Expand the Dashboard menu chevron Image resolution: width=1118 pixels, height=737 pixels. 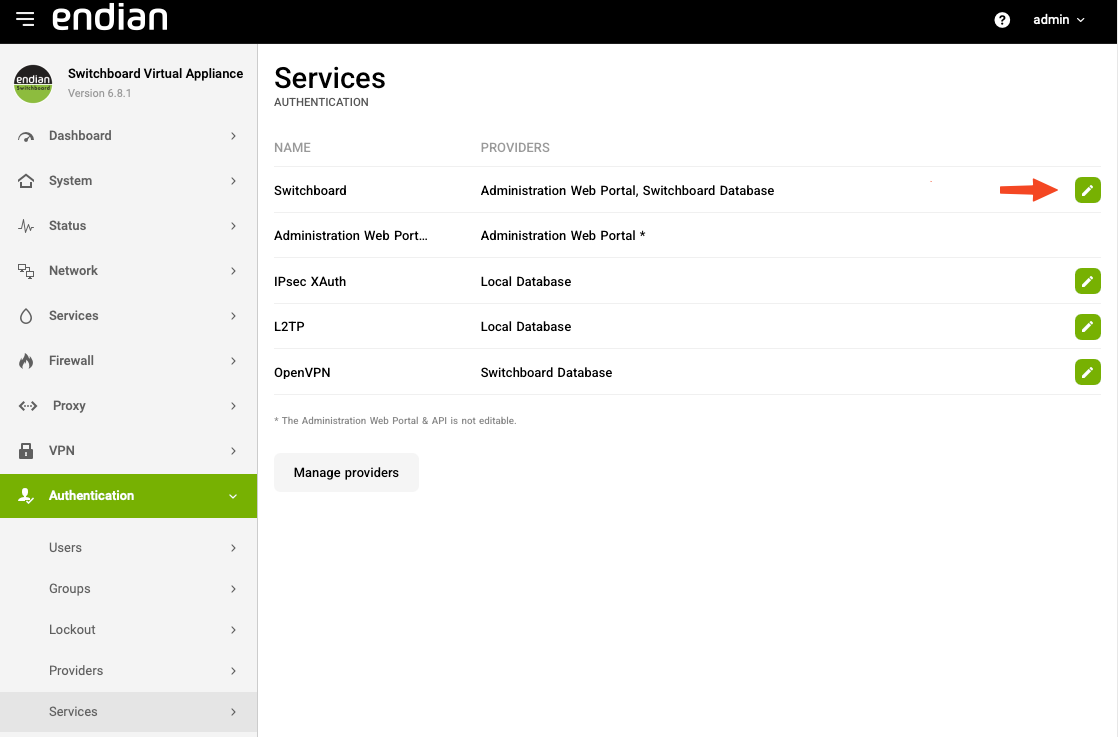[233, 136]
